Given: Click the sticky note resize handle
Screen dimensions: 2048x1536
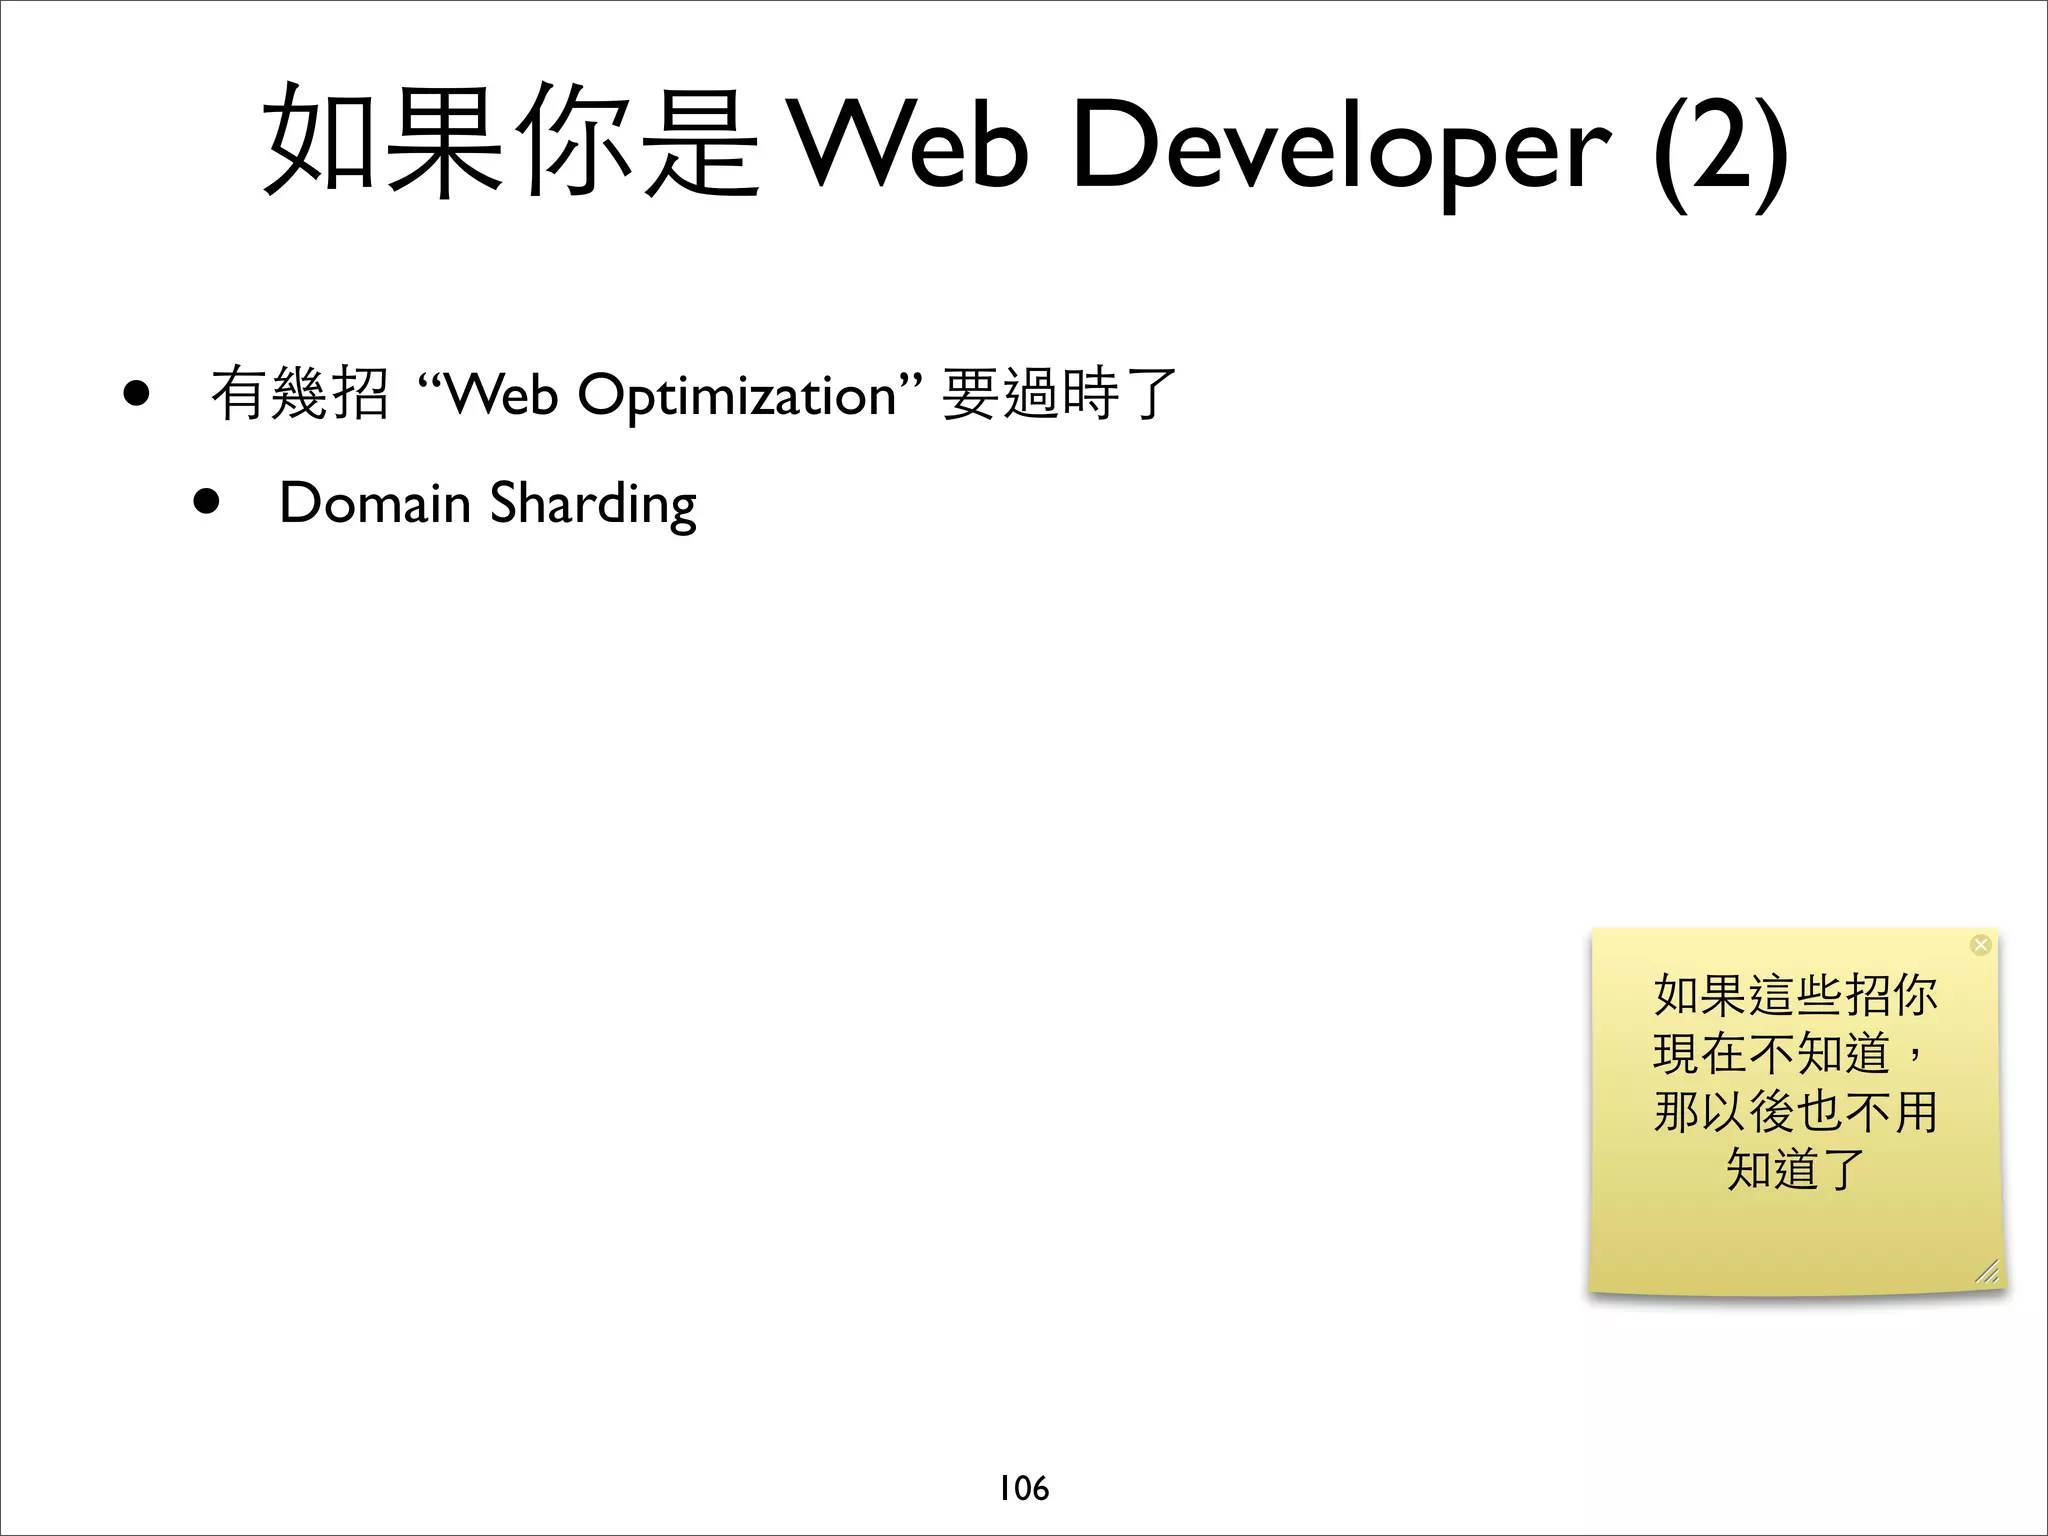Looking at the screenshot, I should [1986, 1270].
